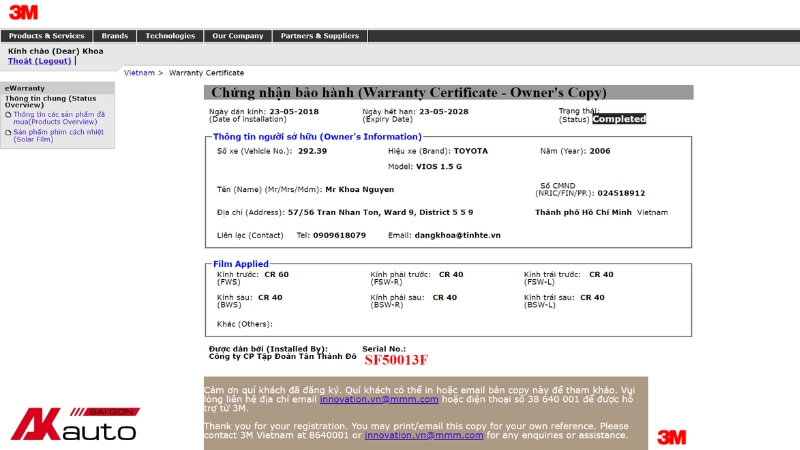Click the 3M logo in the header

click(x=23, y=12)
